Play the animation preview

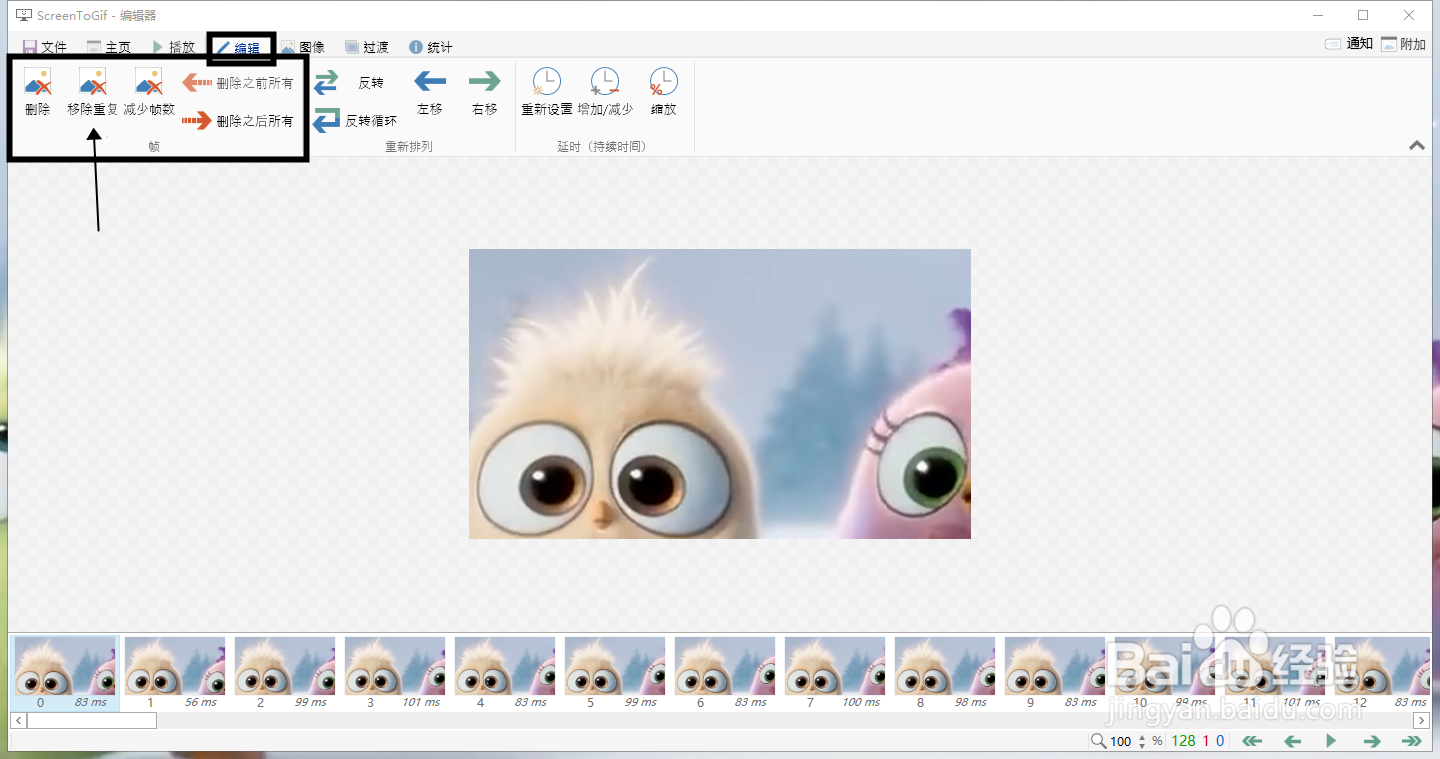click(1331, 741)
